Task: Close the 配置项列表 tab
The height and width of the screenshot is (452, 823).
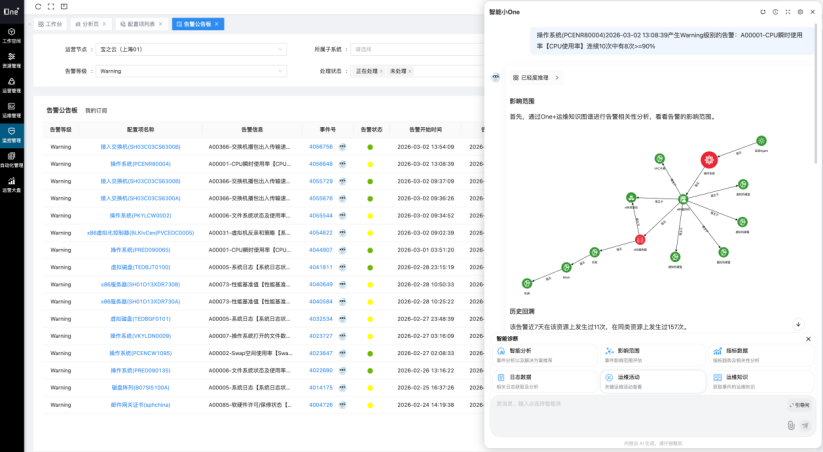Action: (160, 24)
